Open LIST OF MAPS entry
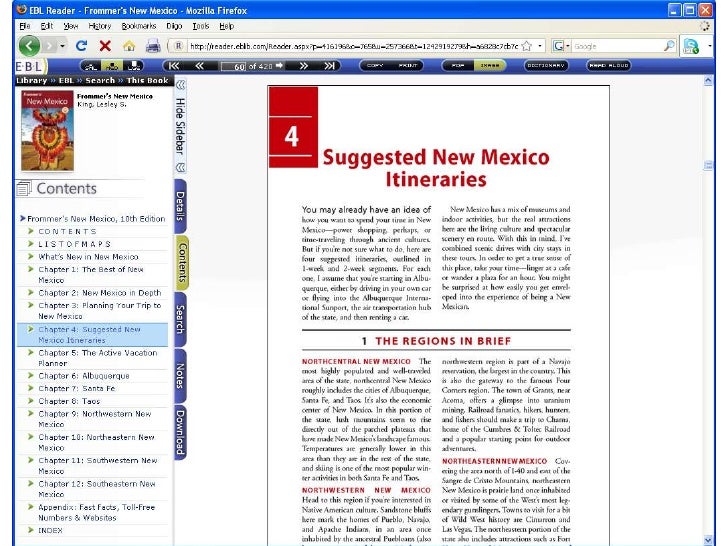Screen dimensions: 728x546 [74, 244]
